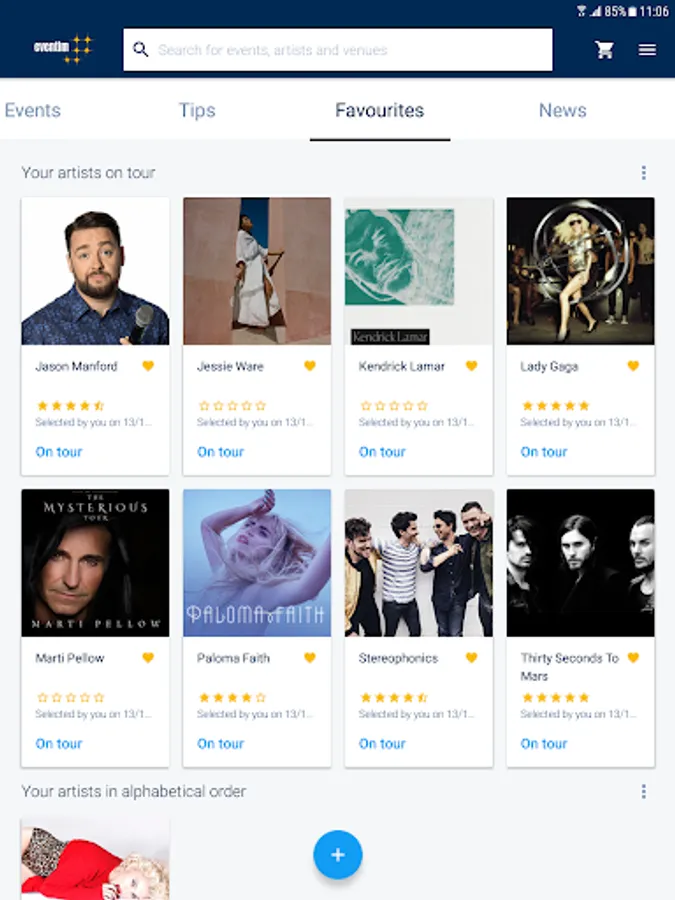Switch to the Events tab

[x=33, y=110]
